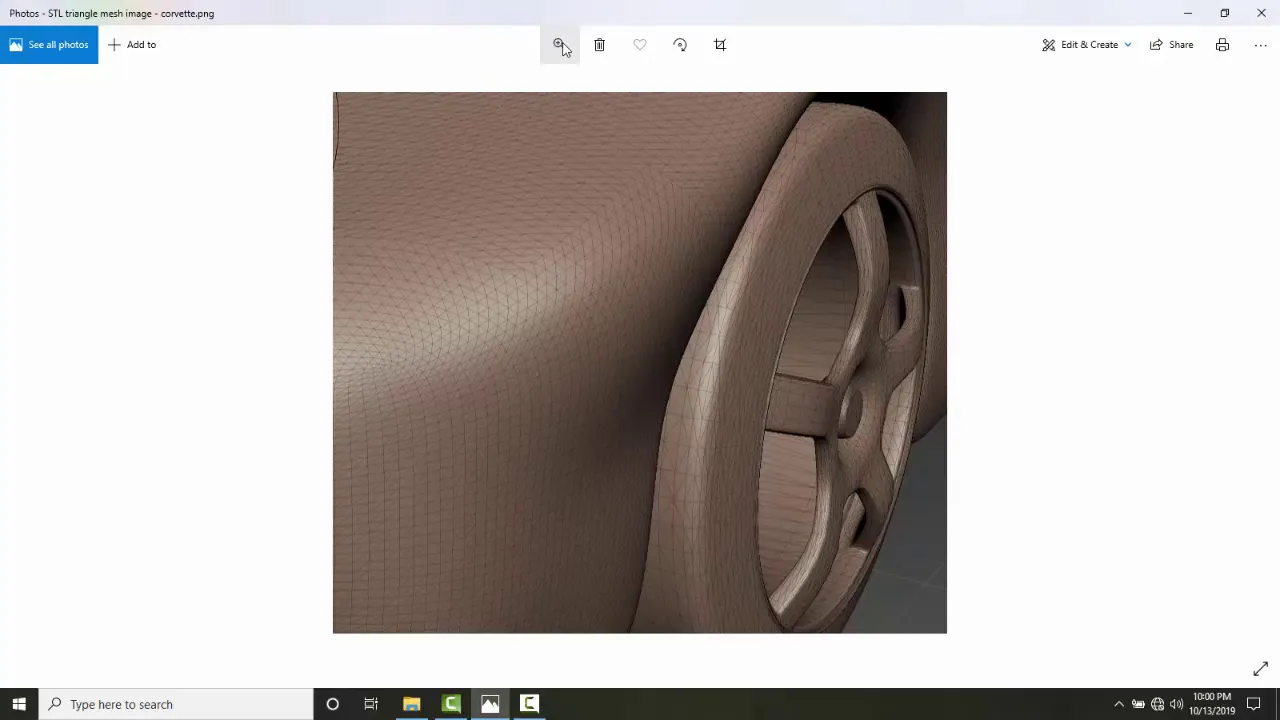Click the Zoom magnifier icon
This screenshot has width=1280, height=720.
tap(560, 44)
